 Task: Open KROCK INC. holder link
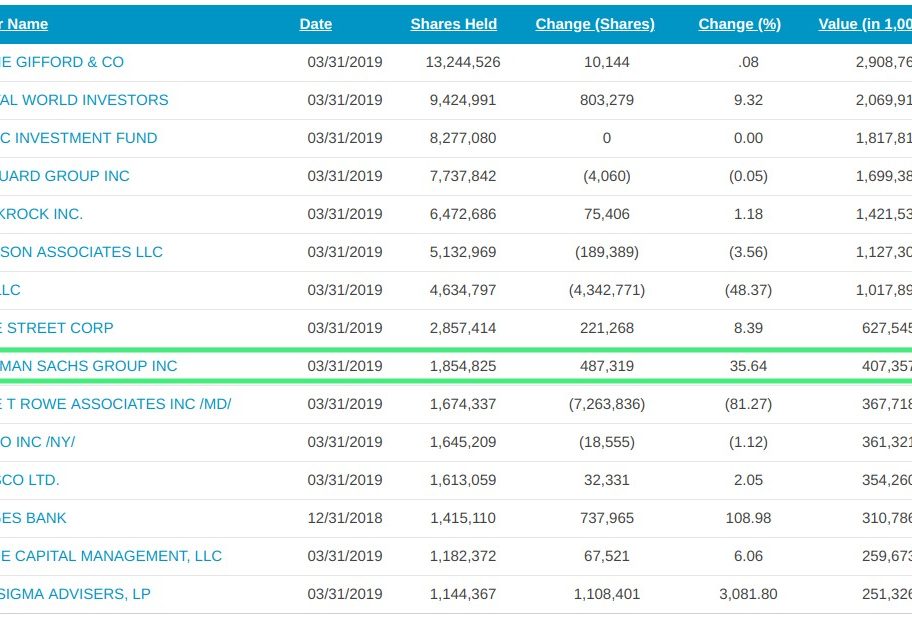point(41,214)
